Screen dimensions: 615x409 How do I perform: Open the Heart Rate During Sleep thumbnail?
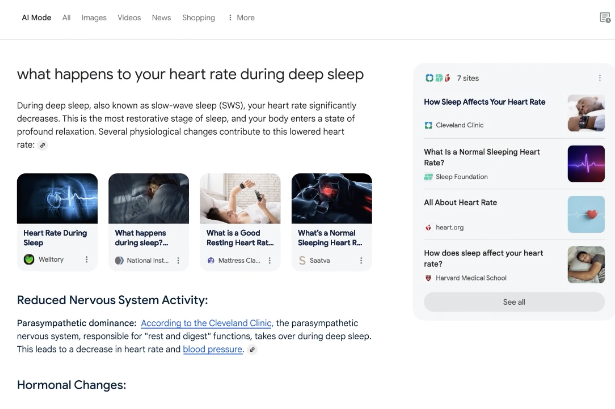click(57, 198)
